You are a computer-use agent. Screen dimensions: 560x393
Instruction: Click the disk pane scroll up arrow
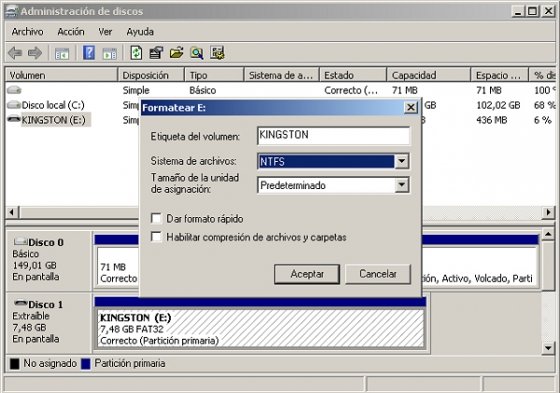pyautogui.click(x=548, y=235)
